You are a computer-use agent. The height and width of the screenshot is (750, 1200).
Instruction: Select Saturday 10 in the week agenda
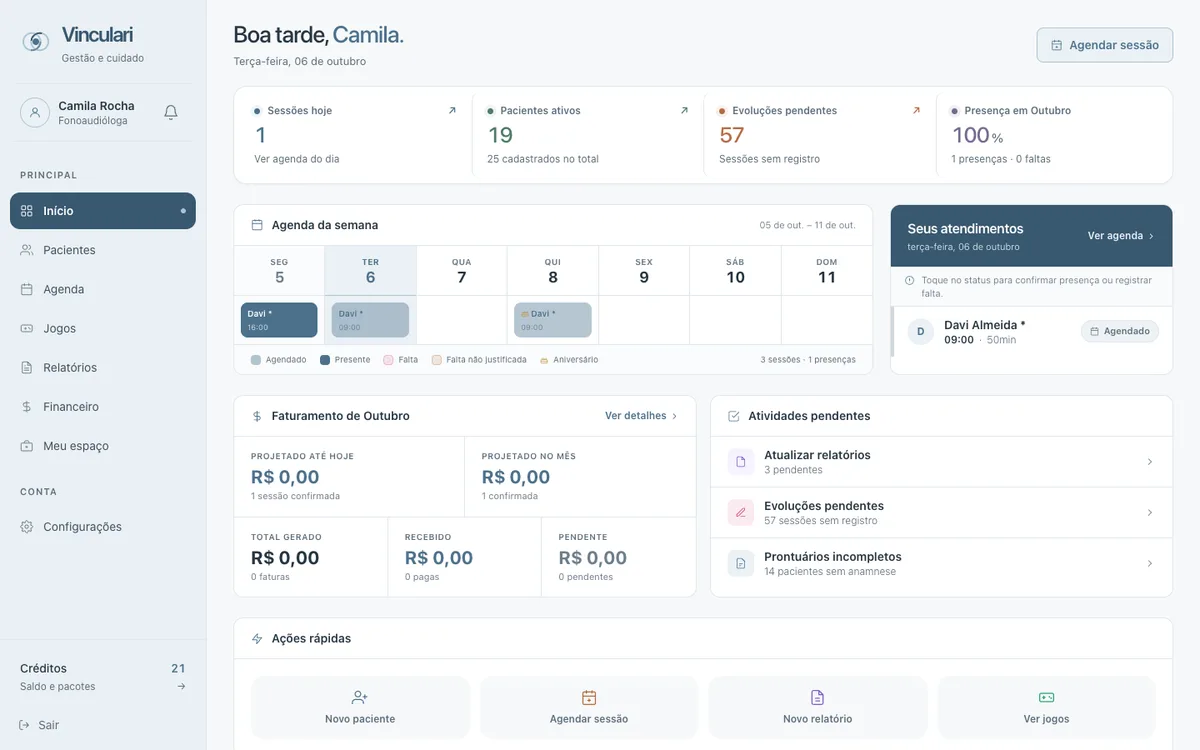point(736,271)
